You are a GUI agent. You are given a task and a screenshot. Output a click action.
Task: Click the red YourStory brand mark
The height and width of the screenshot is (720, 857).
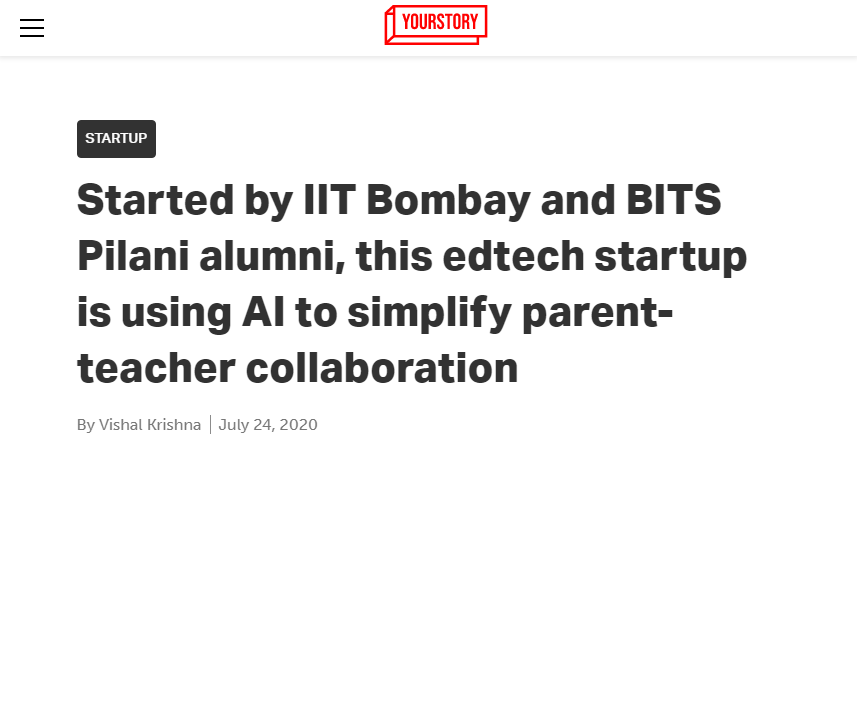tap(435, 24)
